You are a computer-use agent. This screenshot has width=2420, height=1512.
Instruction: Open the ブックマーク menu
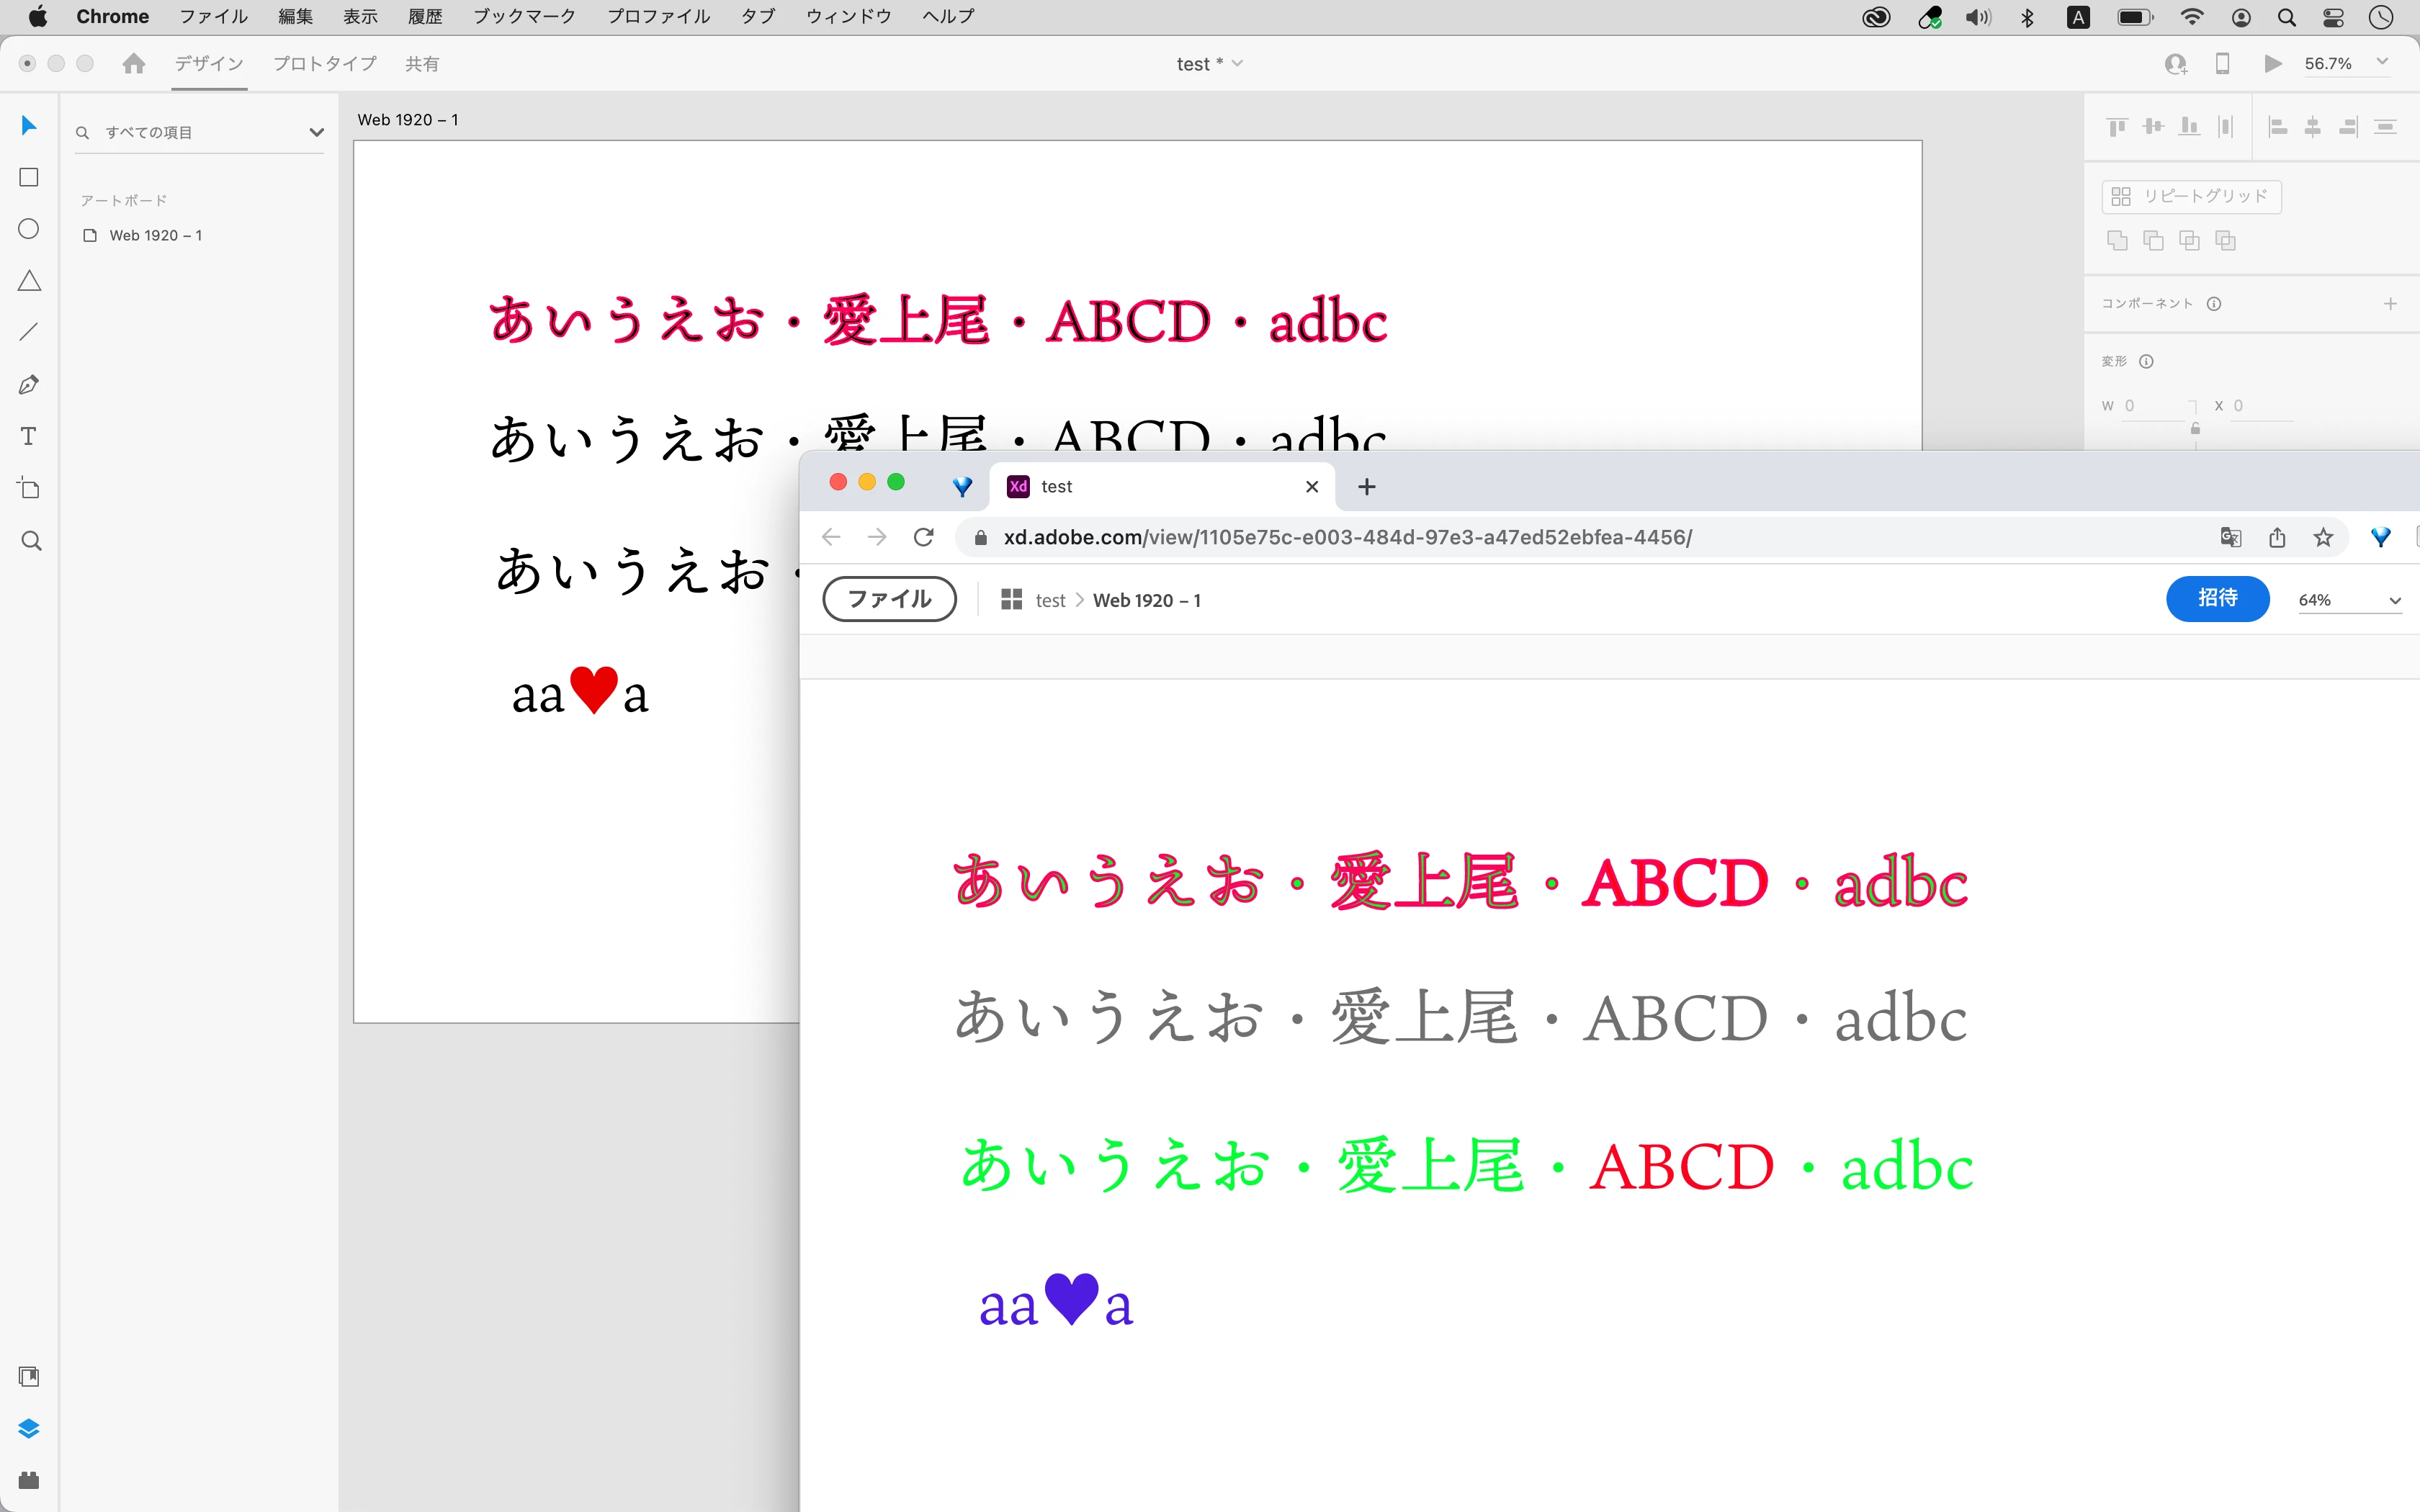(x=524, y=16)
